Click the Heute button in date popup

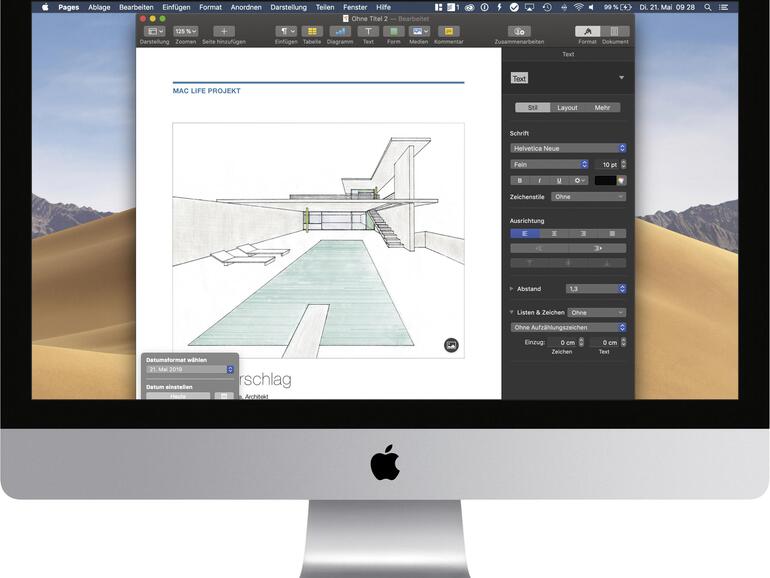[x=178, y=396]
